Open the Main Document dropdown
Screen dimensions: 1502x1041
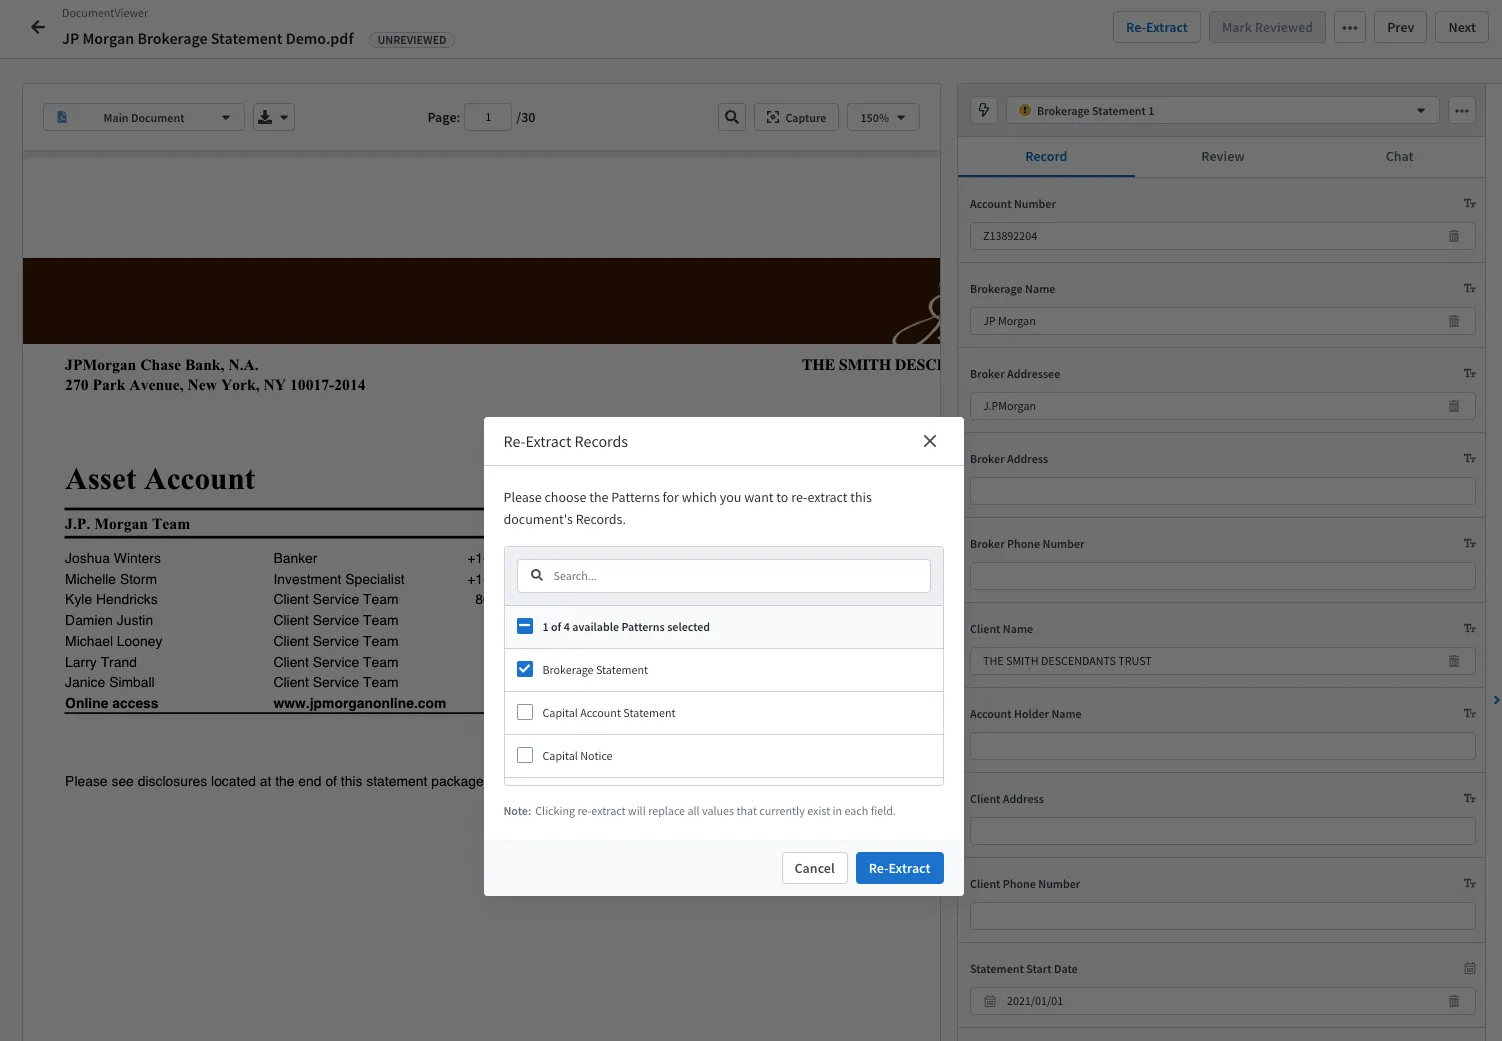(x=144, y=117)
